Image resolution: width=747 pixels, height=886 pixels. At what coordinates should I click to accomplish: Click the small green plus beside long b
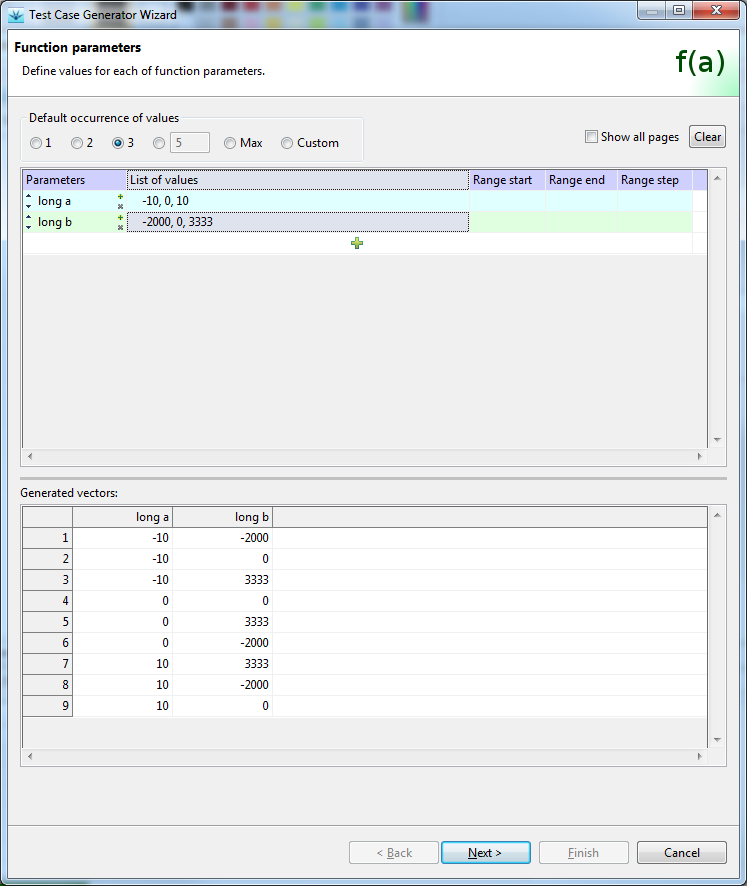[120, 217]
